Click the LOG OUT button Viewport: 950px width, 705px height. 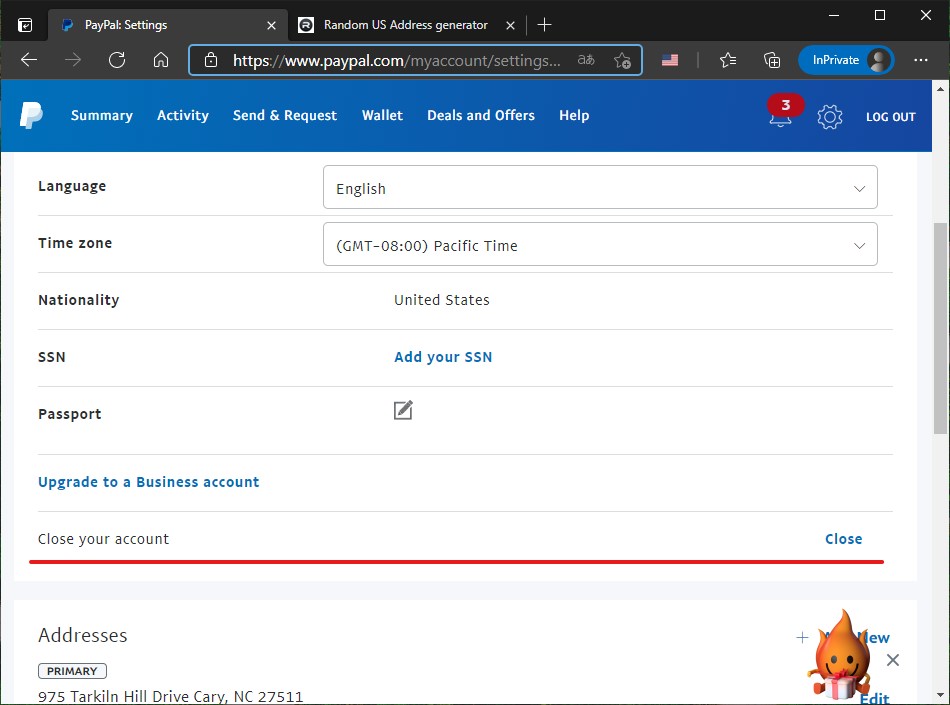890,117
